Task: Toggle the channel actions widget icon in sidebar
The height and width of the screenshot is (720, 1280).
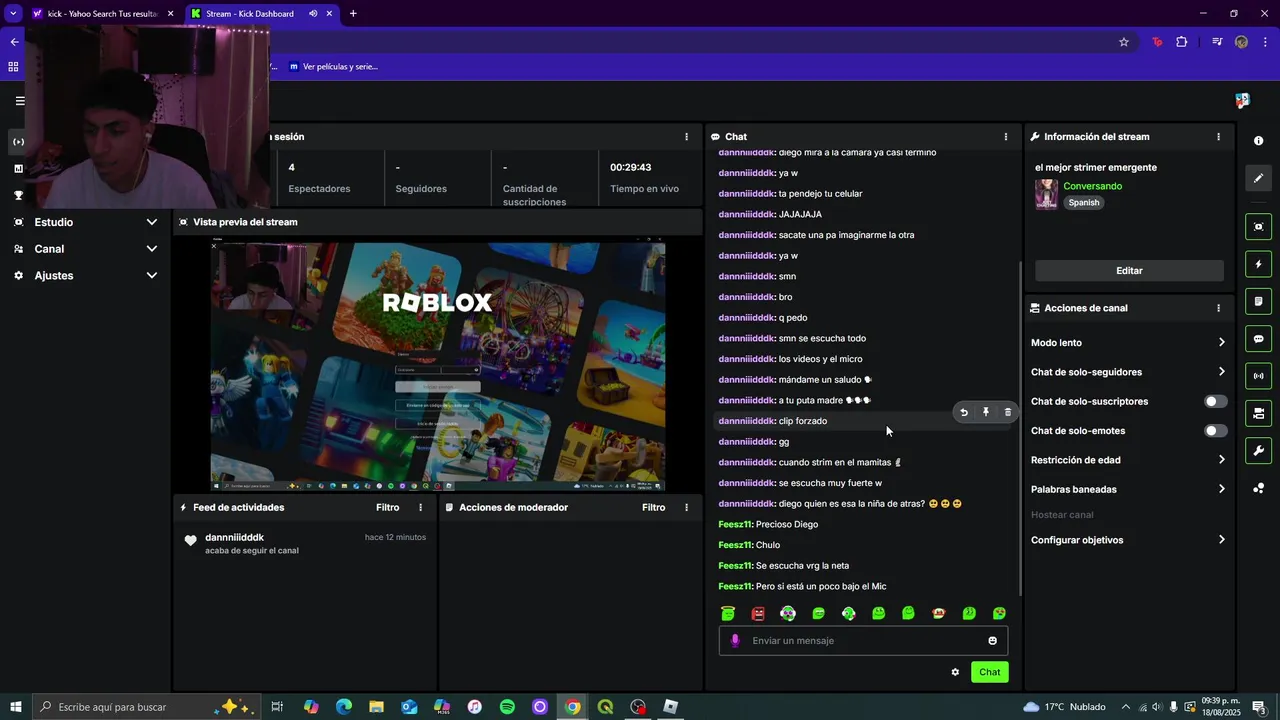Action: point(1259,413)
